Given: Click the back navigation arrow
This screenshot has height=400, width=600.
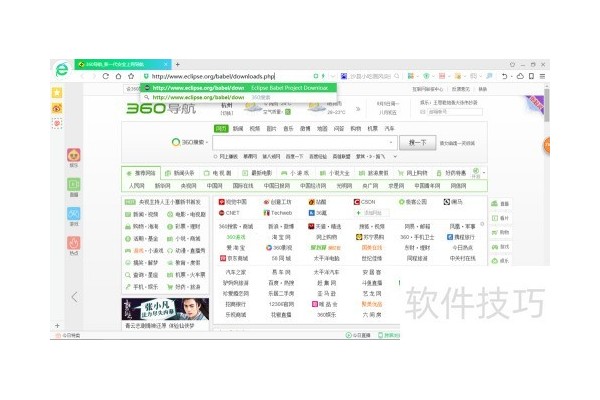Looking at the screenshot, I should tap(82, 76).
